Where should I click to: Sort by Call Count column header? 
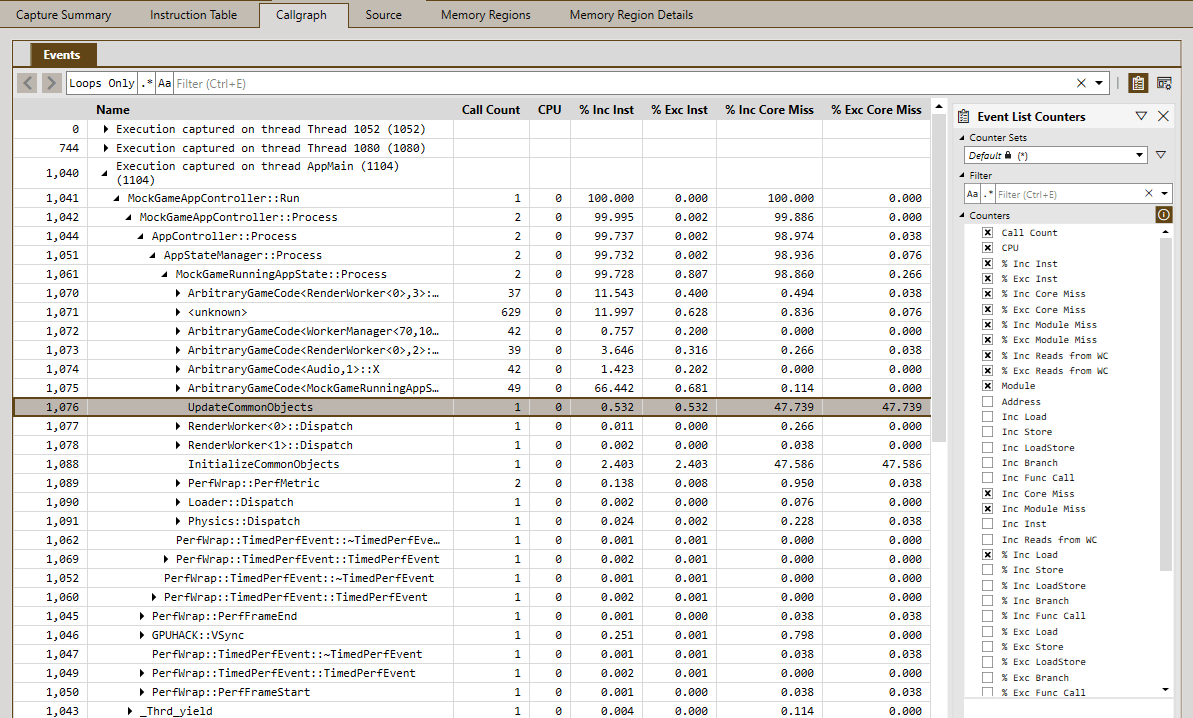pyautogui.click(x=491, y=110)
